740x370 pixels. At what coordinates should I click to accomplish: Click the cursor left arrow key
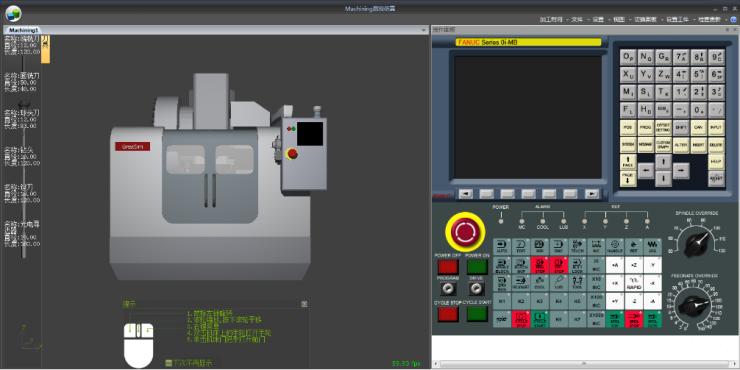646,170
